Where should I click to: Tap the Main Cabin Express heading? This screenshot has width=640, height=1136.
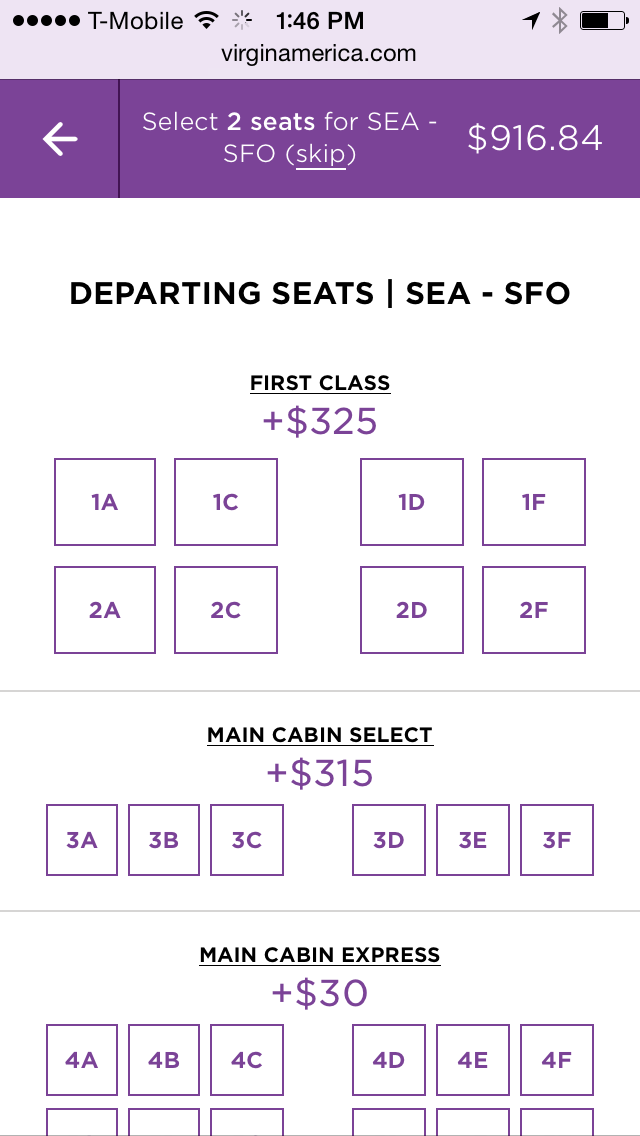(x=320, y=955)
